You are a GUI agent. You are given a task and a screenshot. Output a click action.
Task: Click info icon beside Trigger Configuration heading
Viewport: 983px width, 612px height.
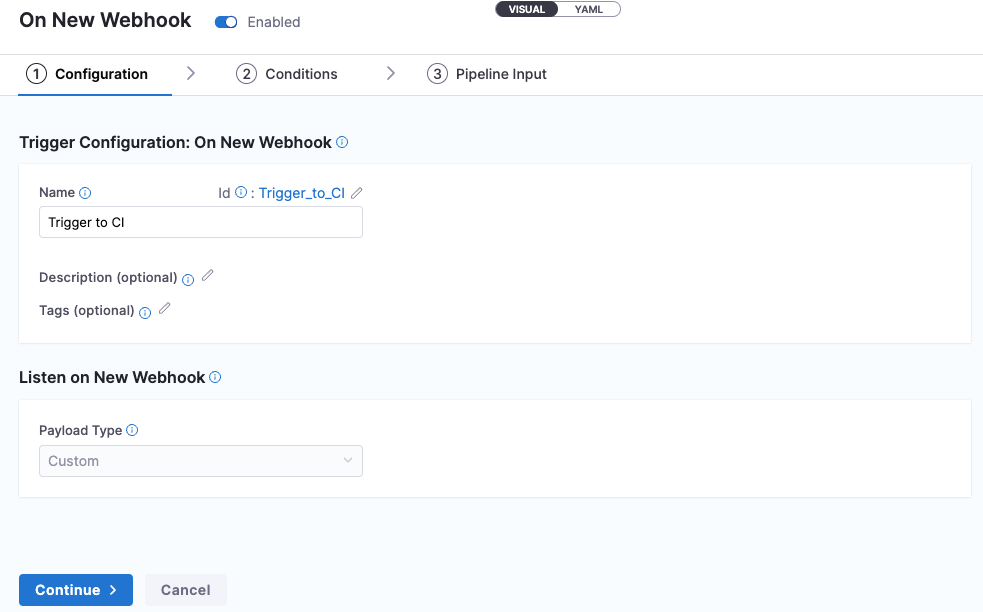[x=342, y=143]
